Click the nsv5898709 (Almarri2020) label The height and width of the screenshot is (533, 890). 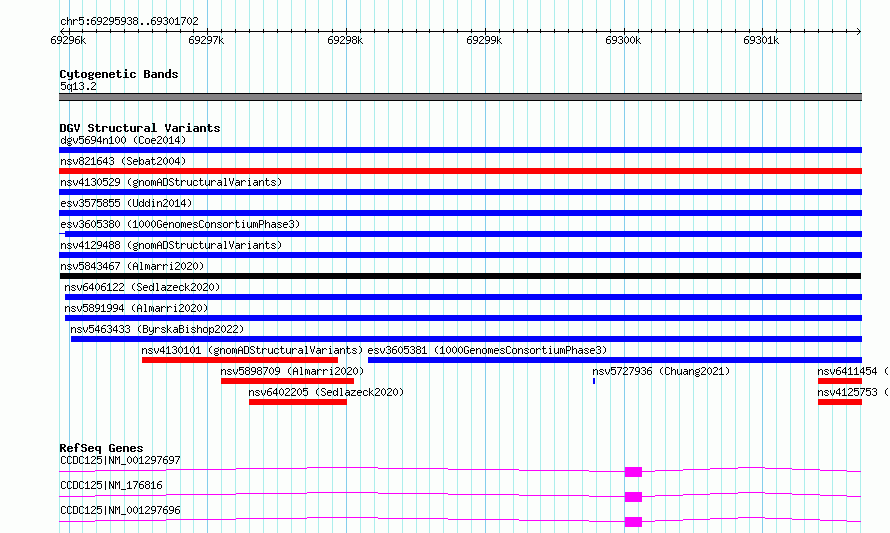pyautogui.click(x=292, y=371)
